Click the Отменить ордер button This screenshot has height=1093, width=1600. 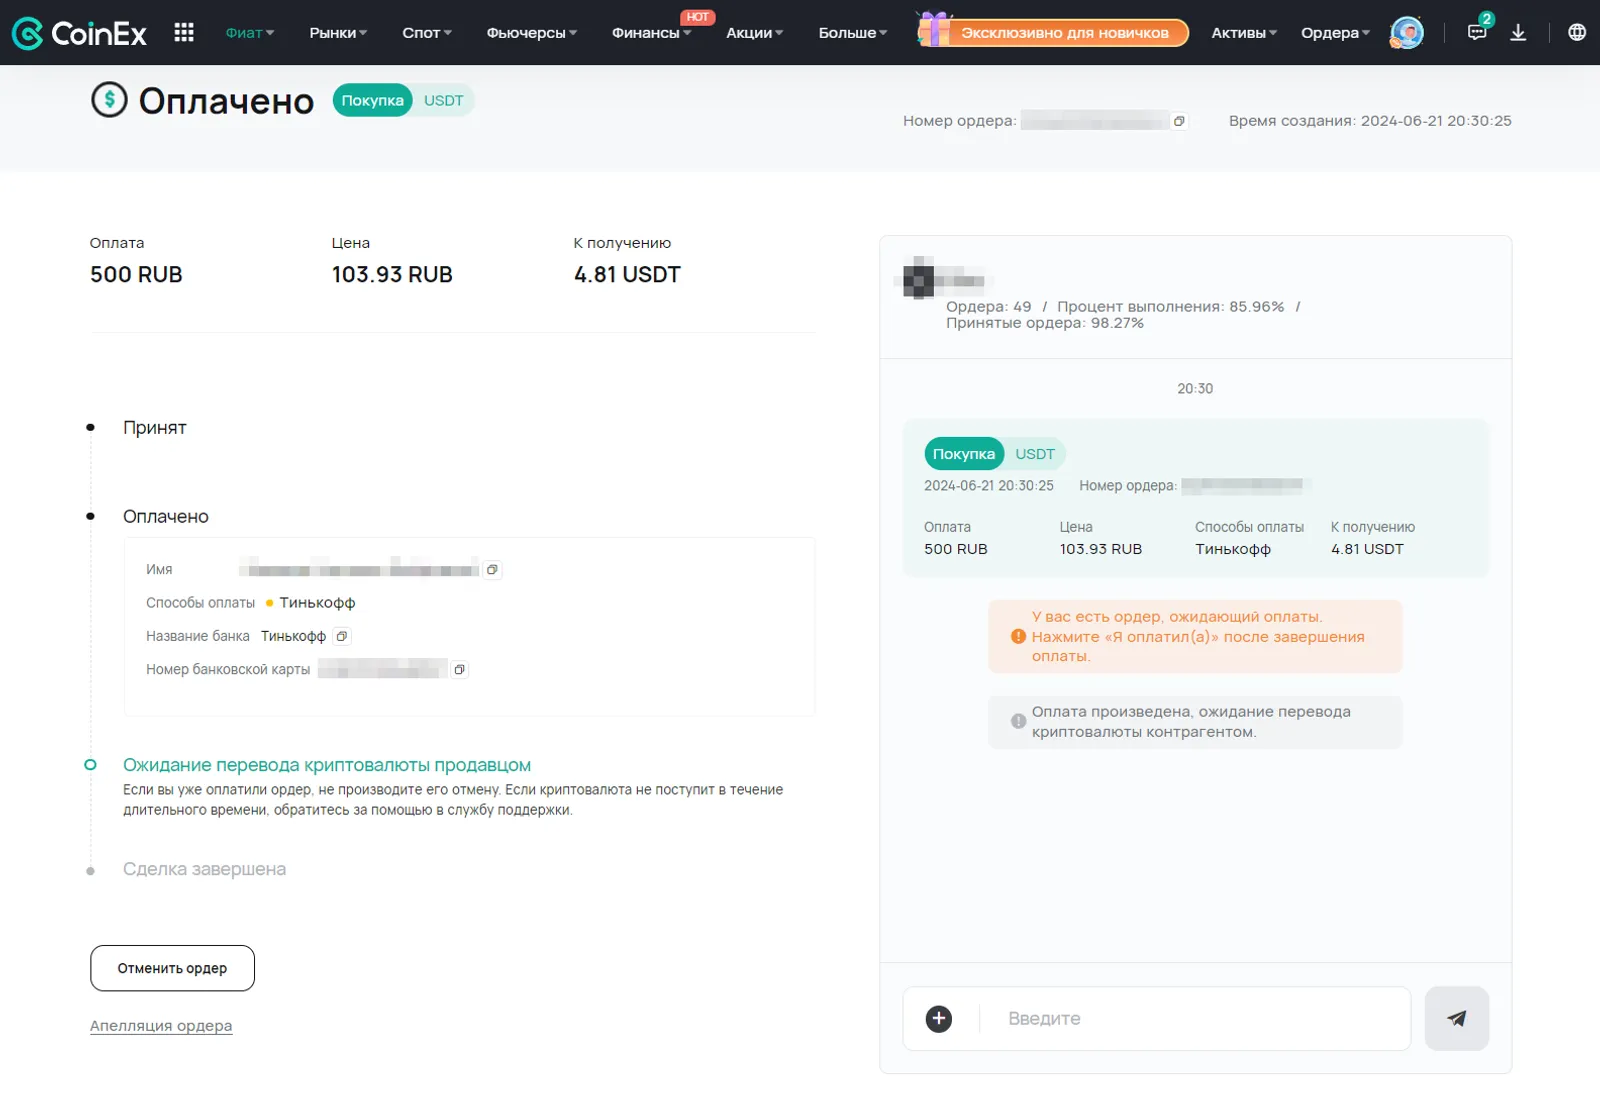pyautogui.click(x=172, y=968)
